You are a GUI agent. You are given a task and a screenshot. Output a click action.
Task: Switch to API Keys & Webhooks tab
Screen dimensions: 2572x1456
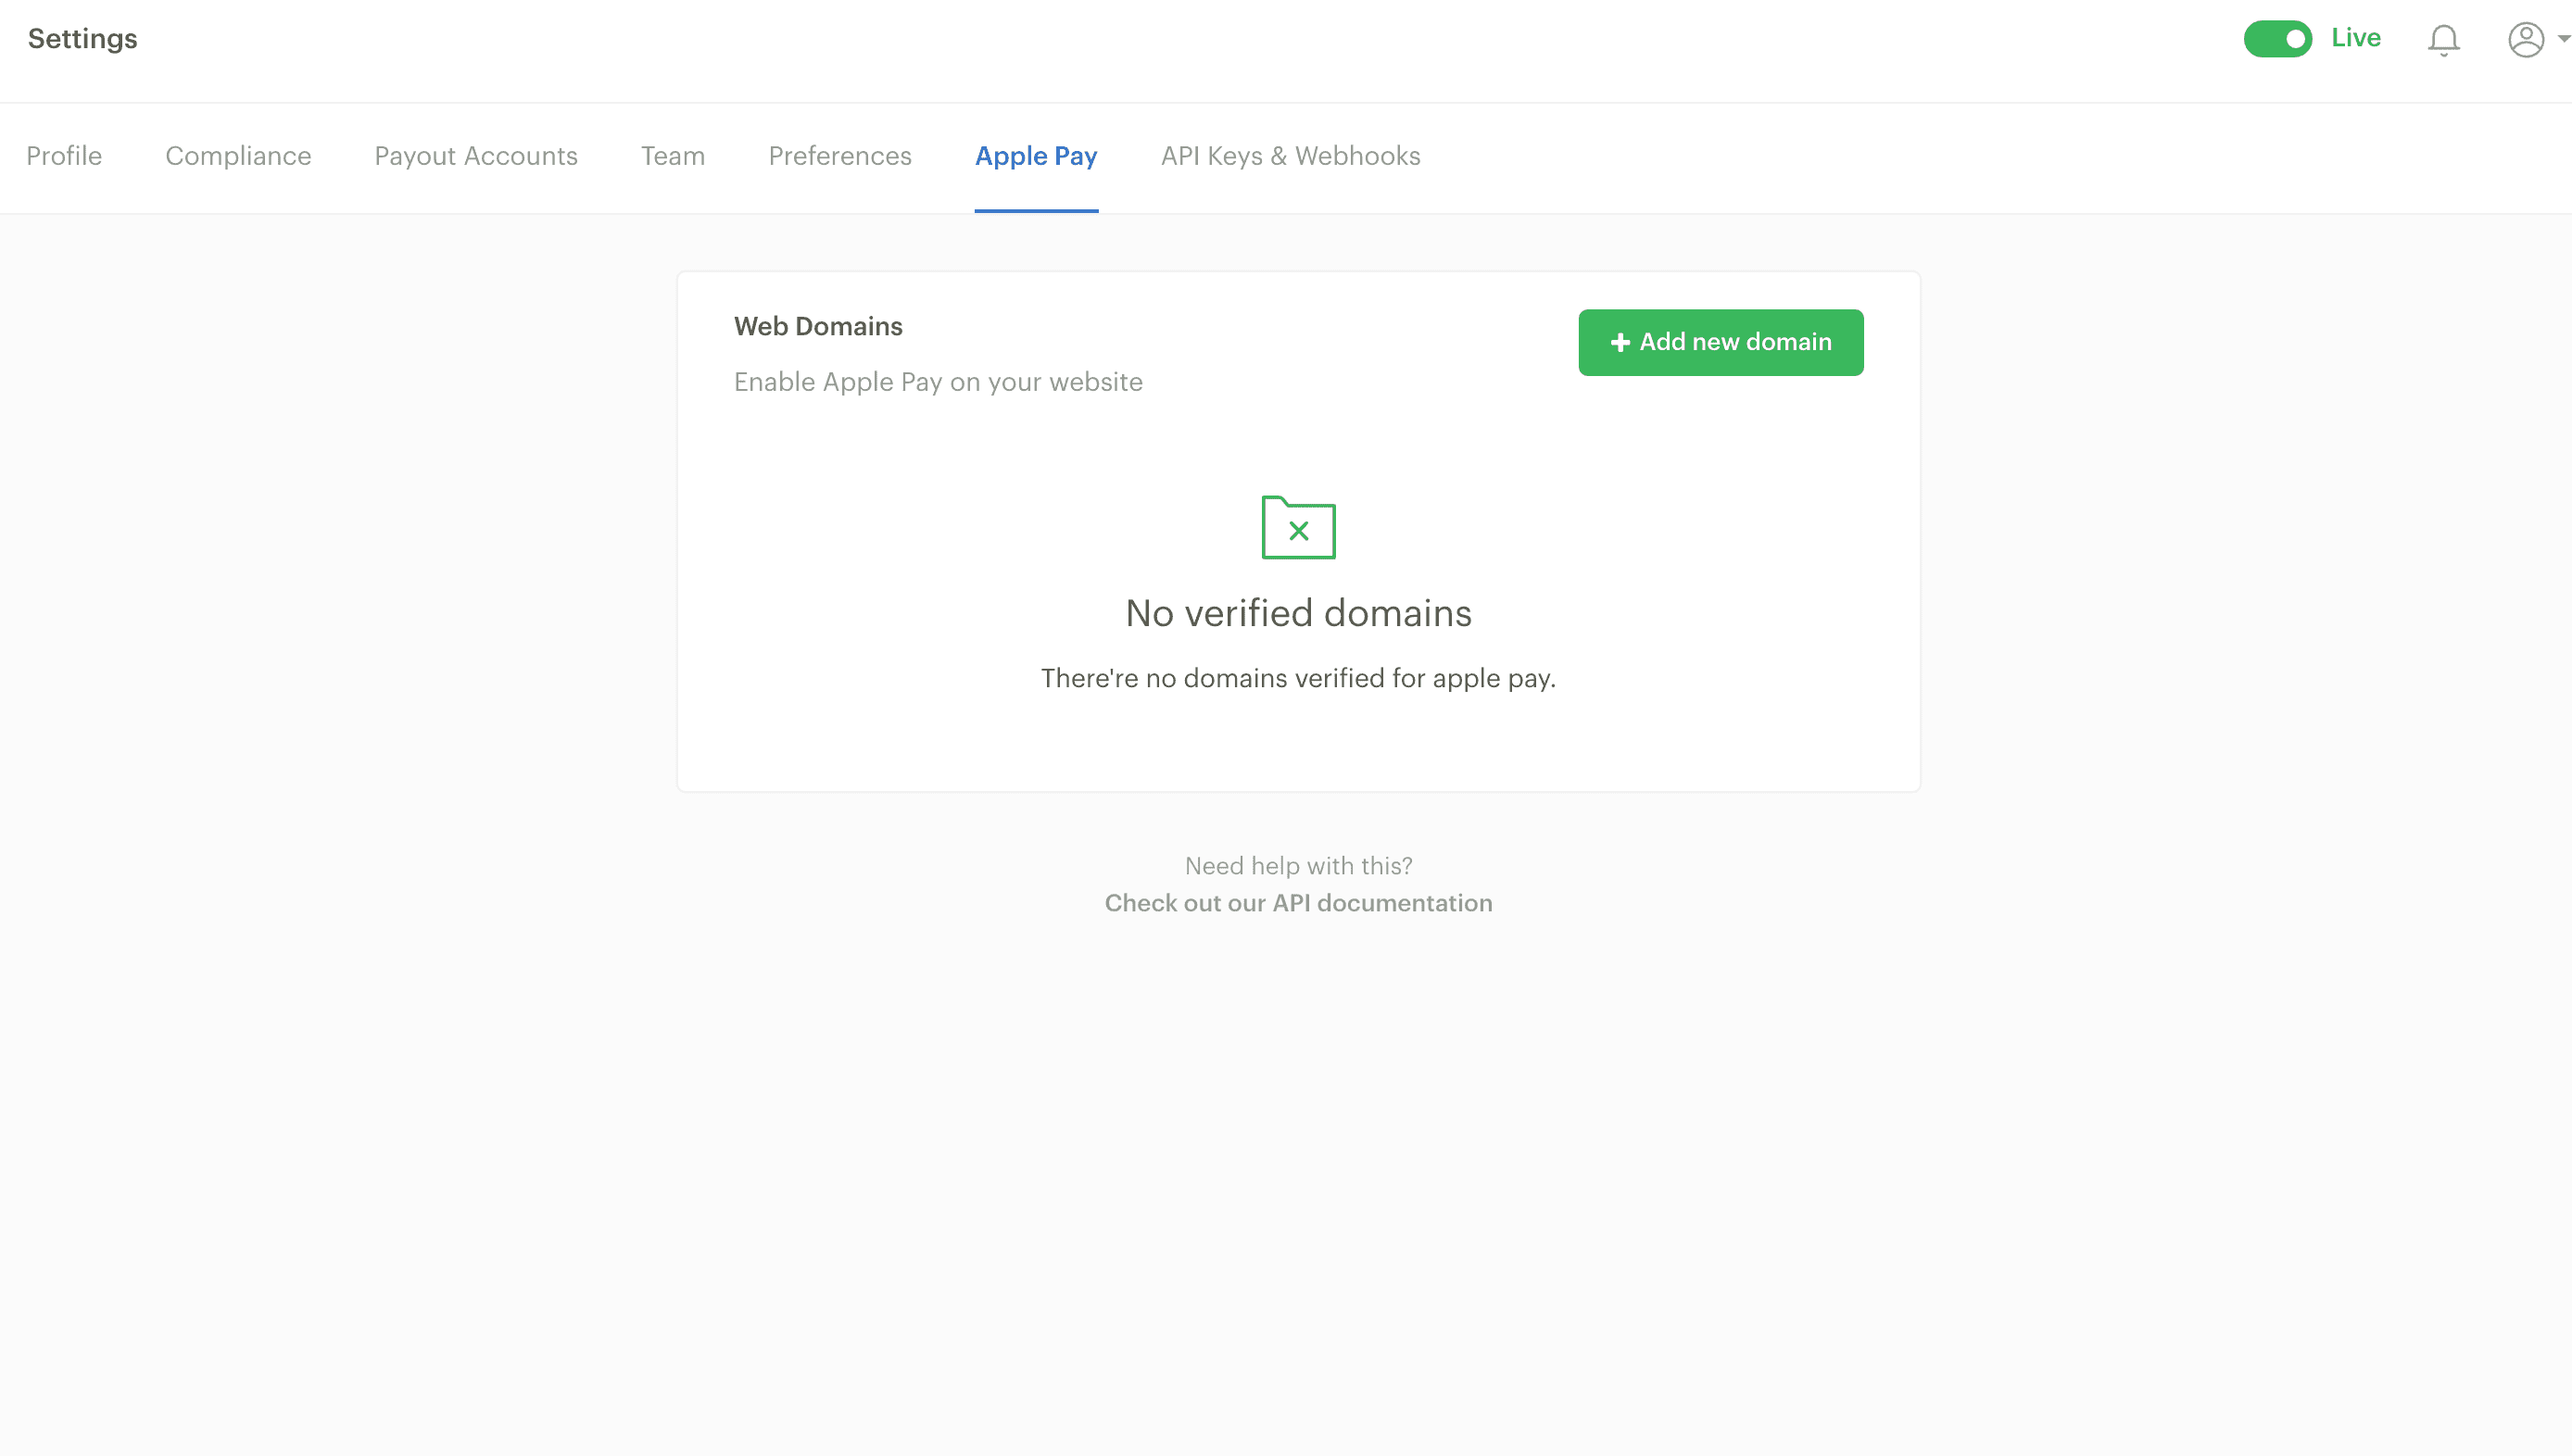point(1290,156)
